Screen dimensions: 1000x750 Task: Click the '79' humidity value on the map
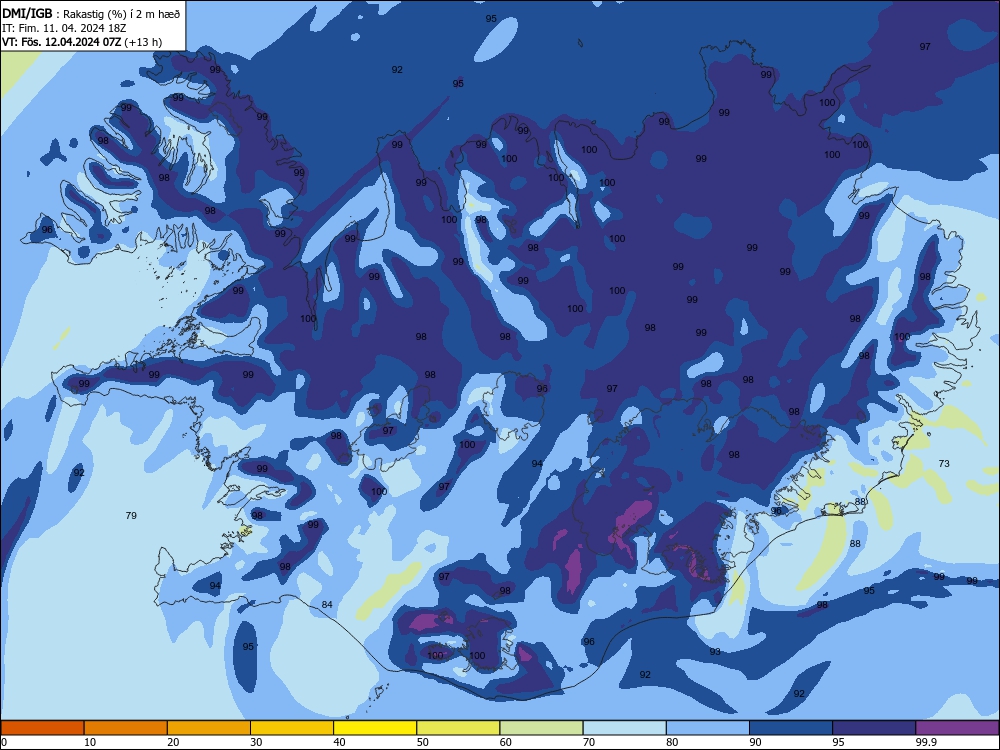131,515
